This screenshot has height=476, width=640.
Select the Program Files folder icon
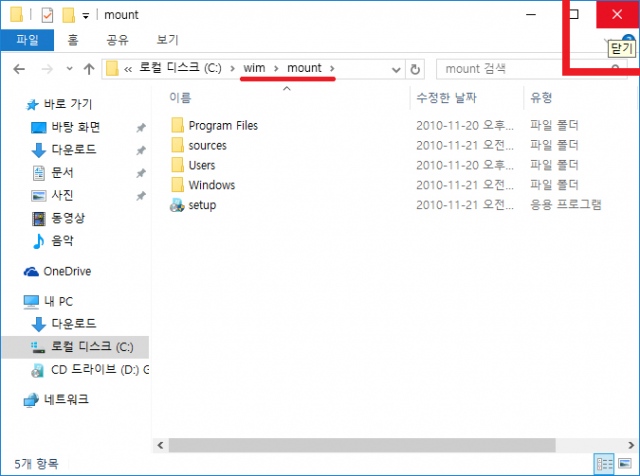(177, 125)
